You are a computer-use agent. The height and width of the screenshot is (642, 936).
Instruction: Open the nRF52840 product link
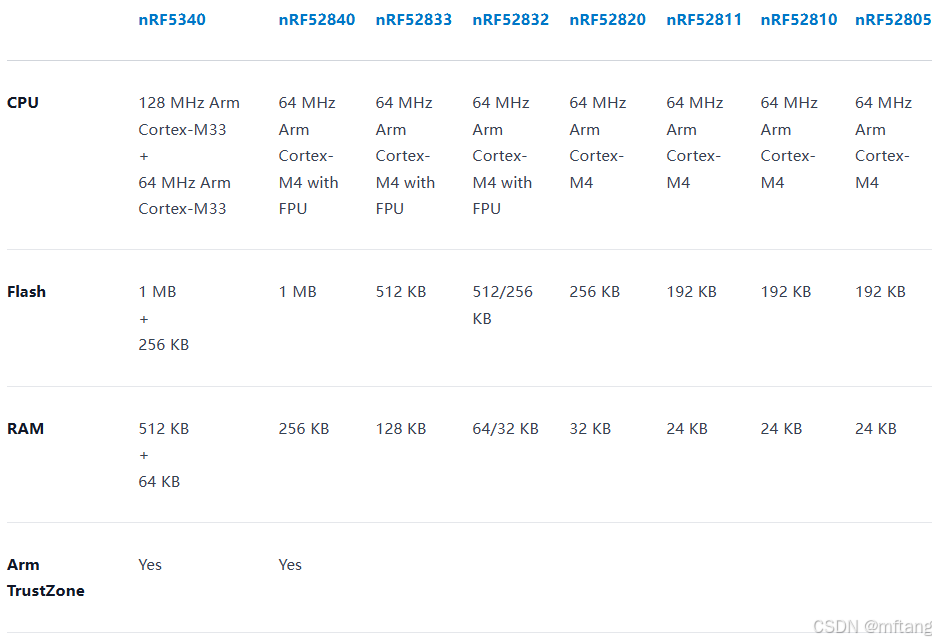coord(316,20)
